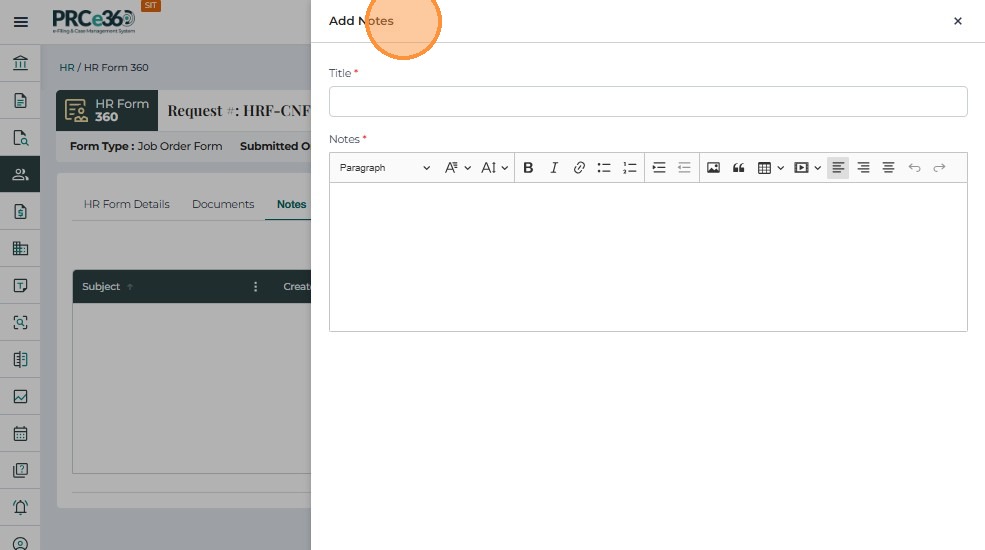
Task: Switch to HR Form Details tab
Action: 126,204
